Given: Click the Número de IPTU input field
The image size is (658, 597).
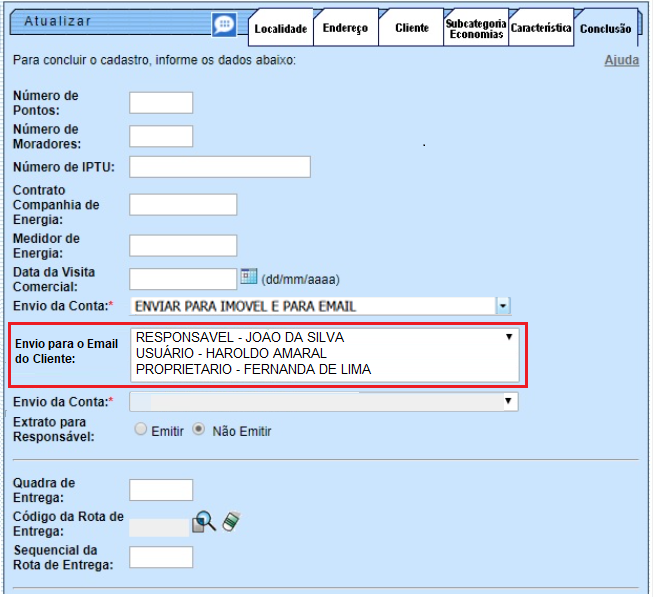Looking at the screenshot, I should click(220, 166).
